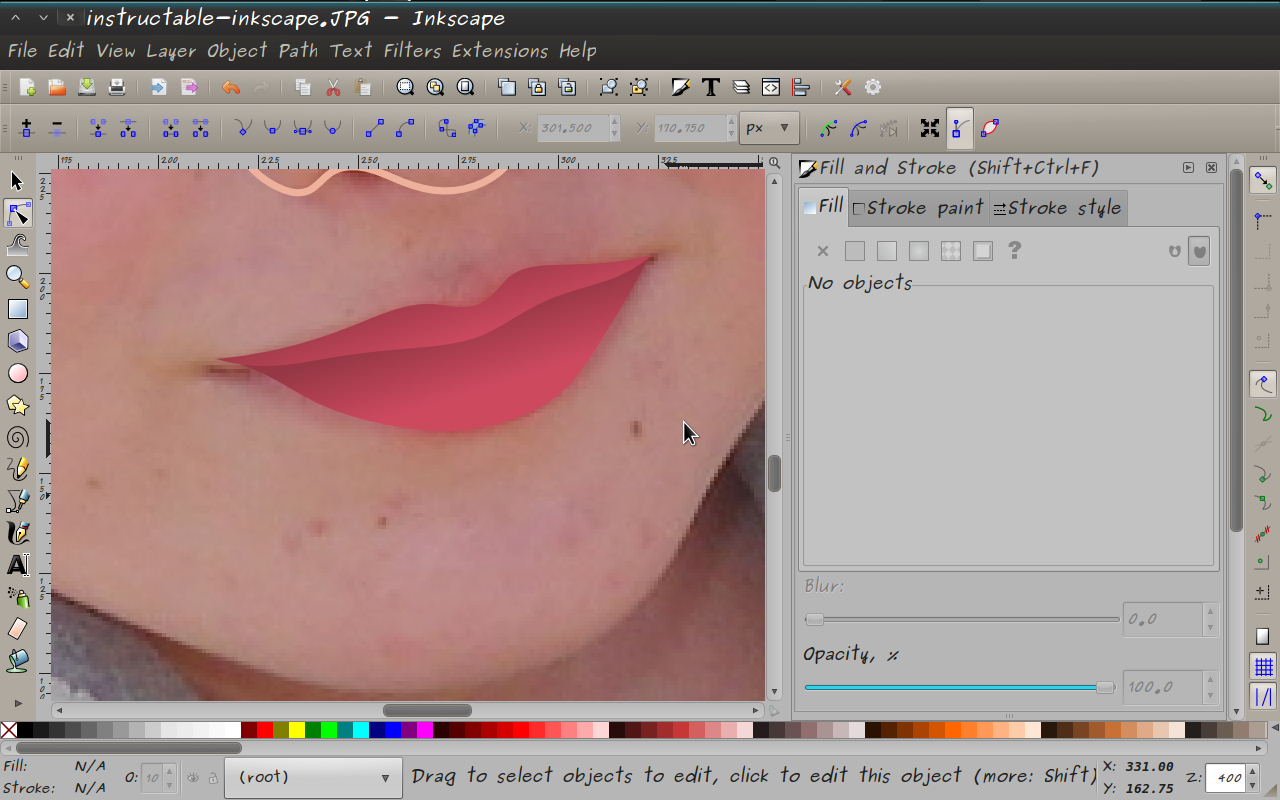This screenshot has height=800, width=1280.
Task: Select the Spiral tool
Action: click(x=17, y=437)
